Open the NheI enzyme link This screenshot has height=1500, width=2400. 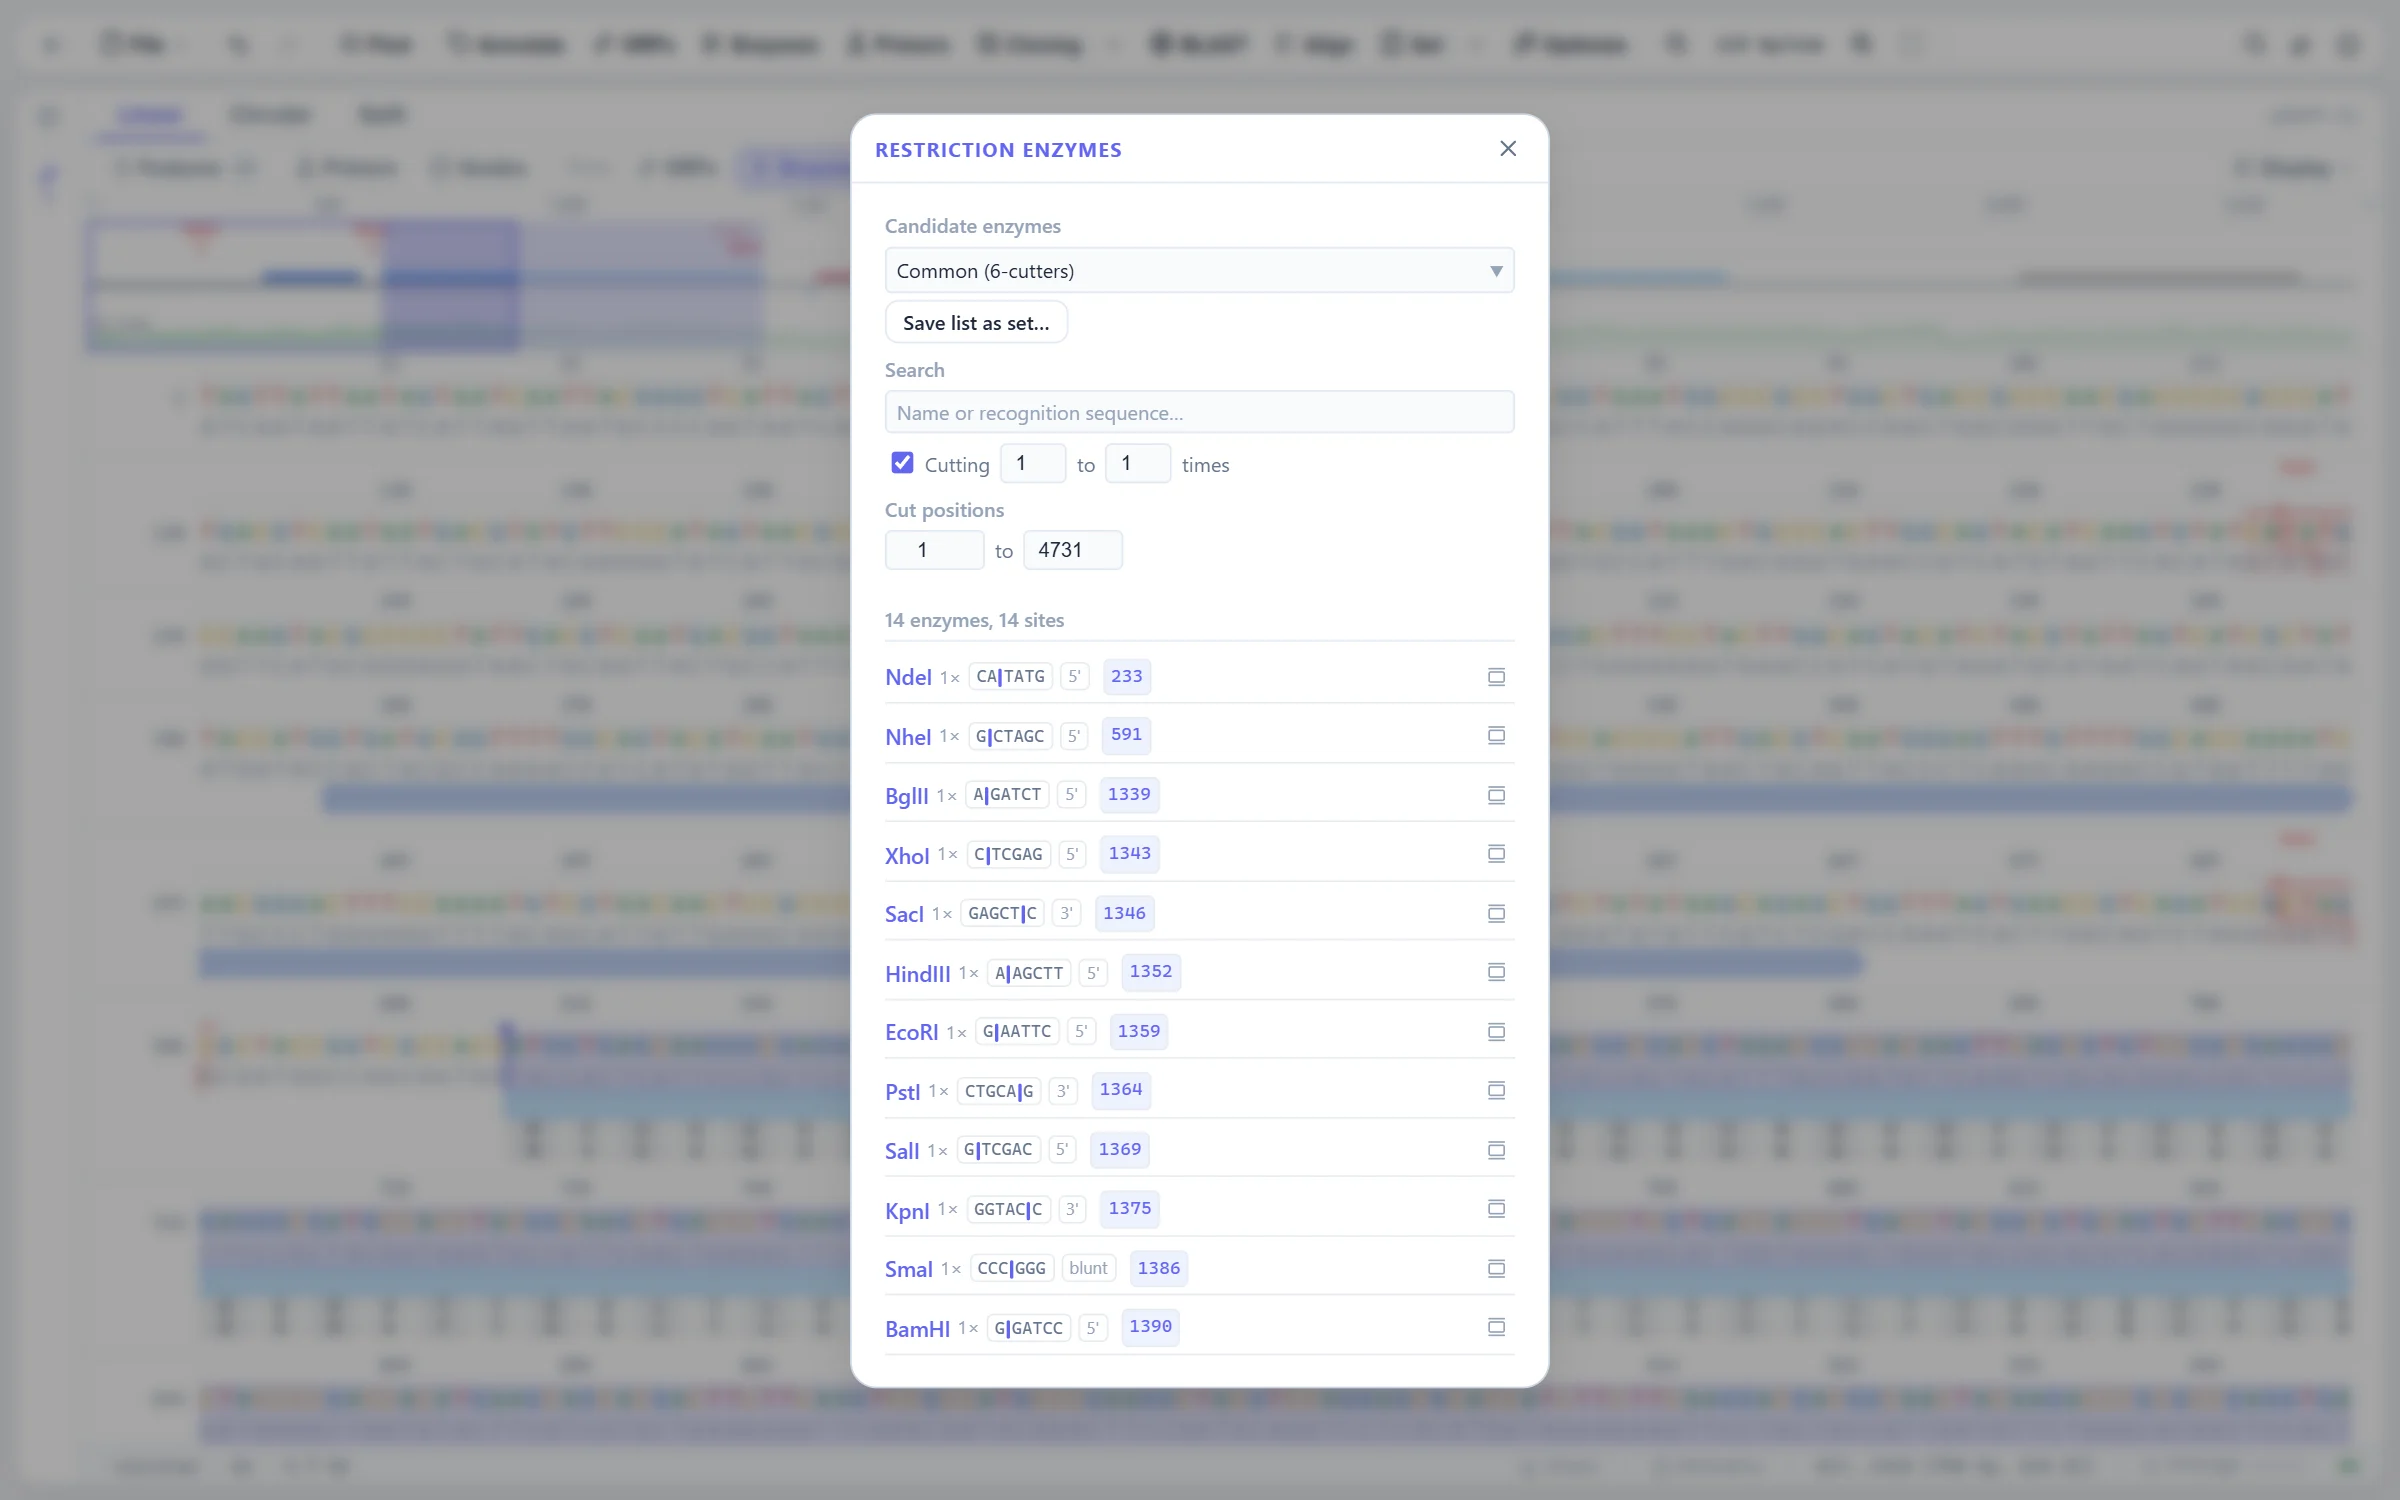[908, 737]
